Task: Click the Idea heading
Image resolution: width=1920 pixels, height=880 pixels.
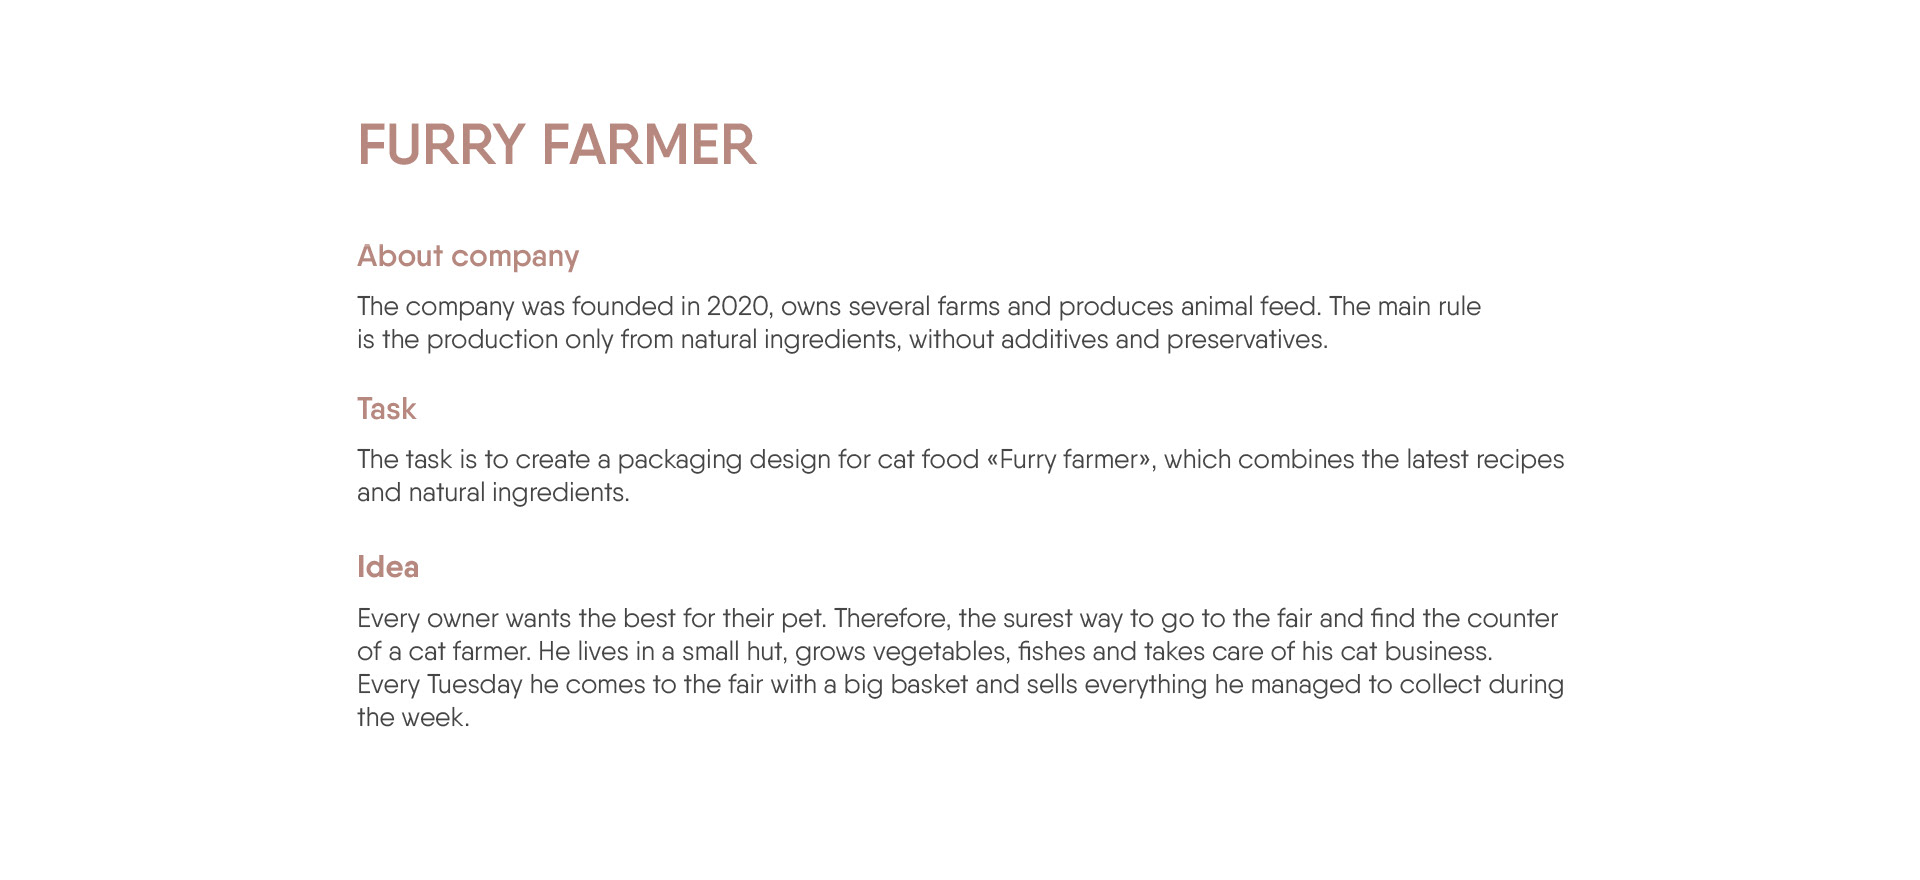Action: pyautogui.click(x=388, y=567)
